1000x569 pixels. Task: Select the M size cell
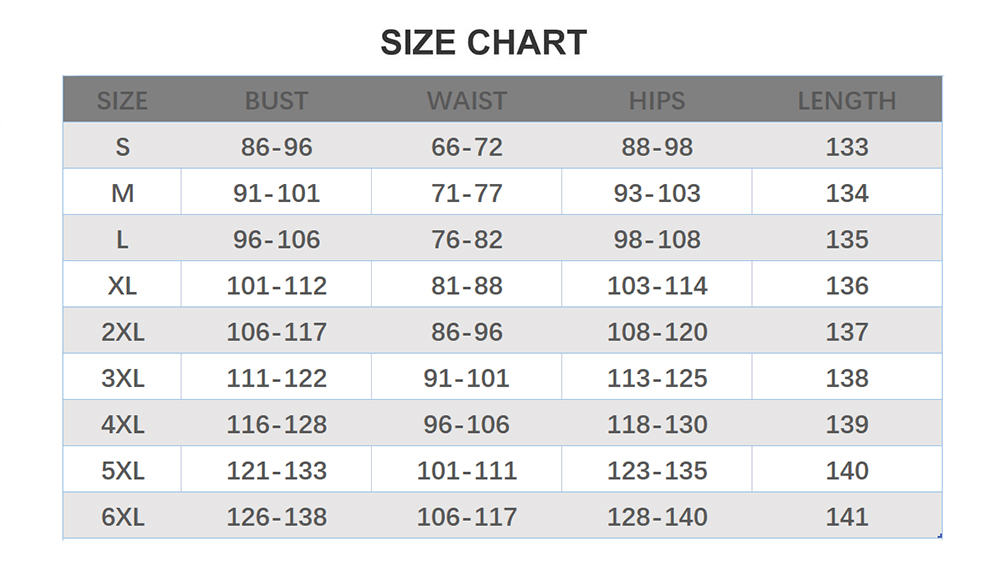(x=122, y=193)
